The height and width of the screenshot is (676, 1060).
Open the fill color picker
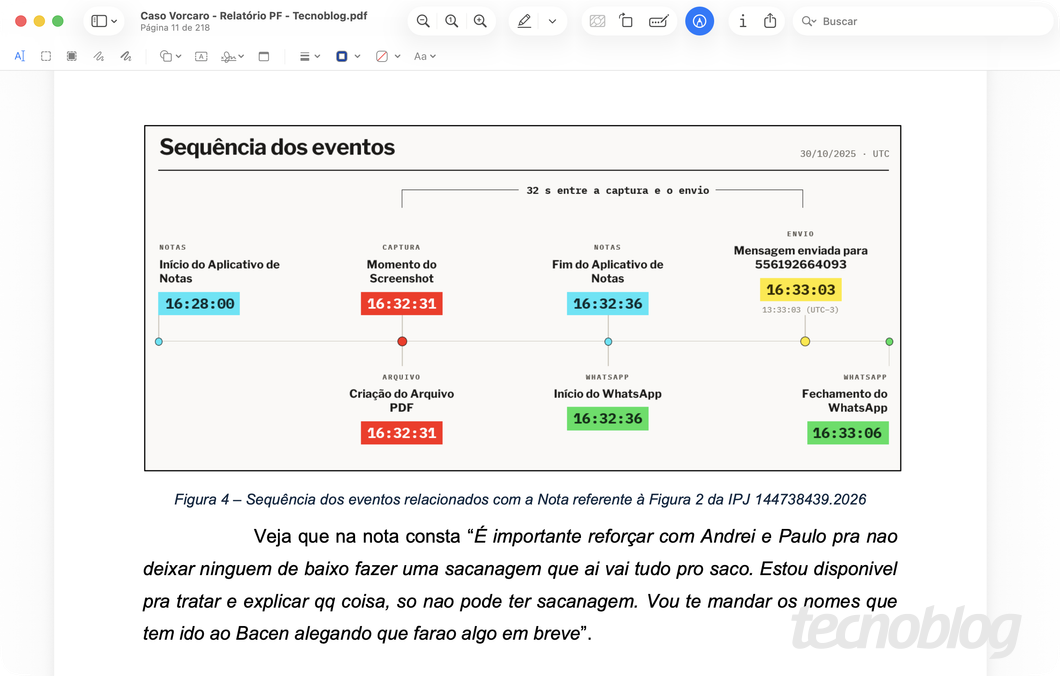coord(388,56)
